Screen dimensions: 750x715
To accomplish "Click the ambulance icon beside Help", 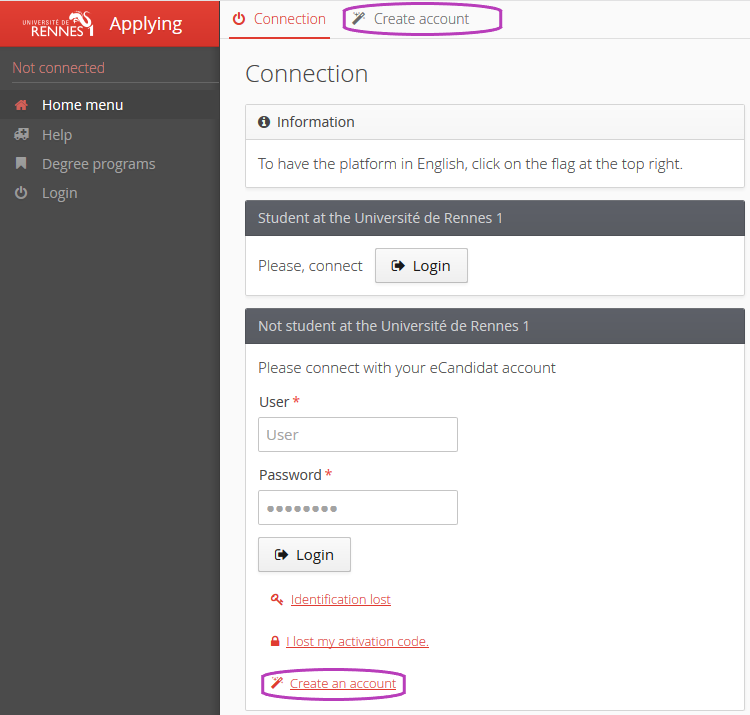I will click(21, 134).
